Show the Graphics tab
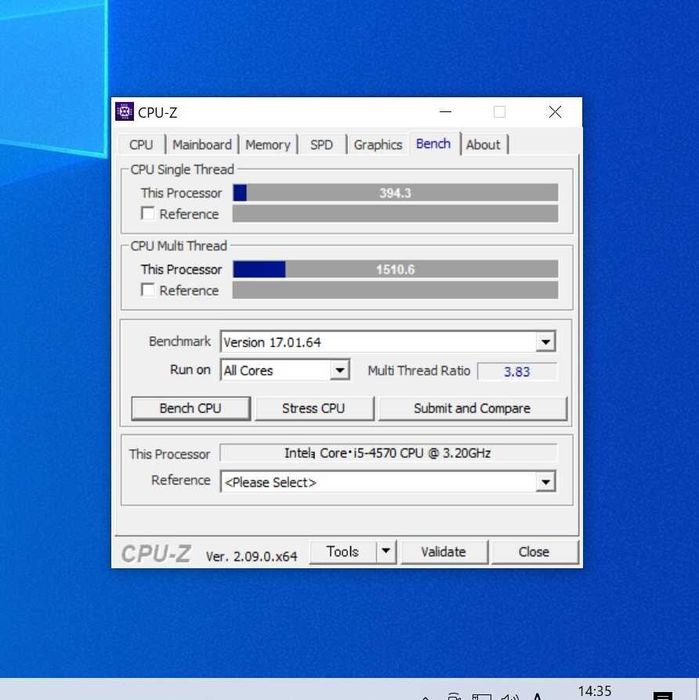The width and height of the screenshot is (699, 700). coord(378,145)
